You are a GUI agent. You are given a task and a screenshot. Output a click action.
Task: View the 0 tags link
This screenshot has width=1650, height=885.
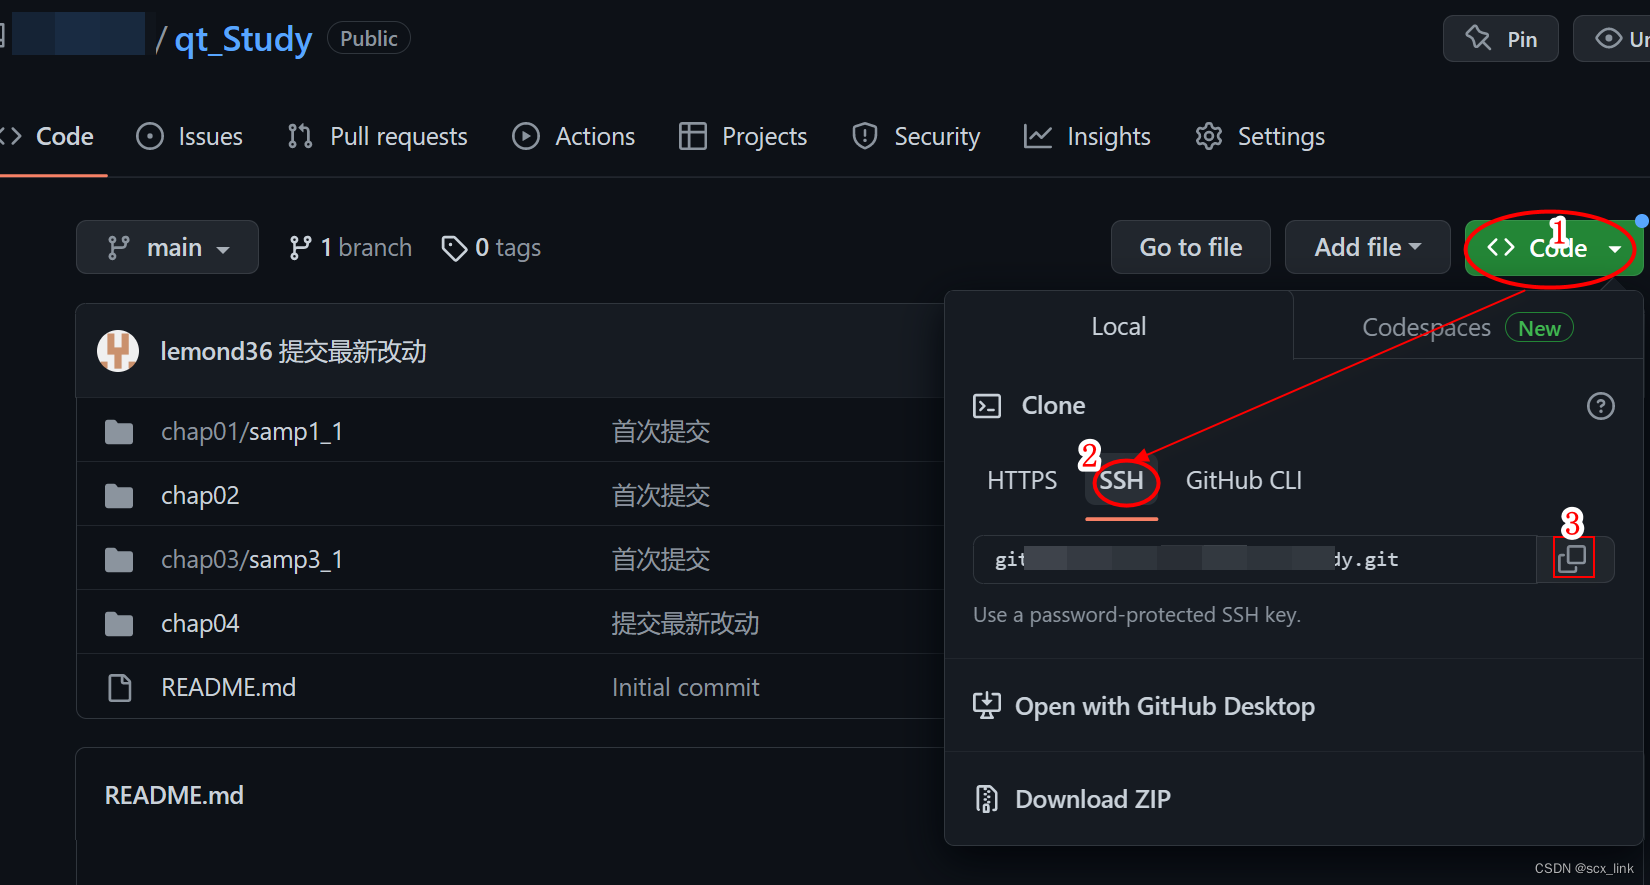(x=491, y=247)
